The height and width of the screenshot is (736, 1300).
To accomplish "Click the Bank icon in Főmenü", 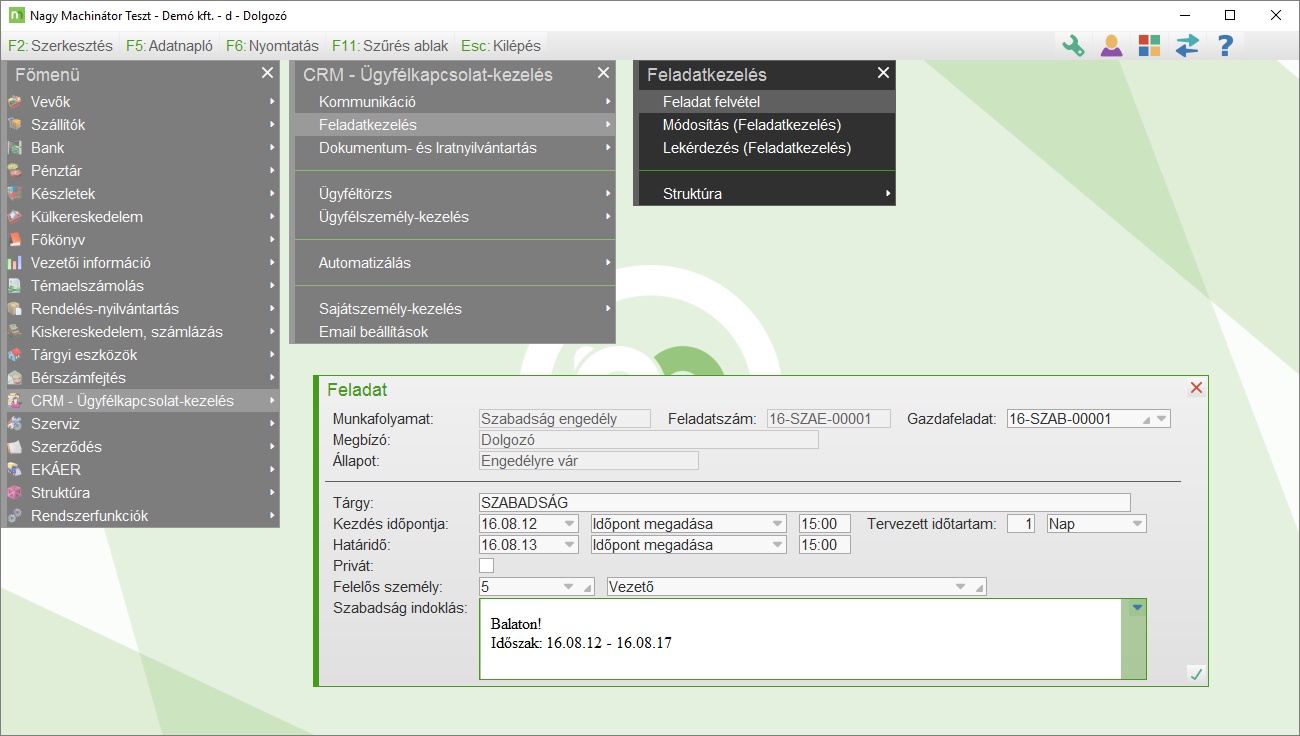I will pos(15,148).
